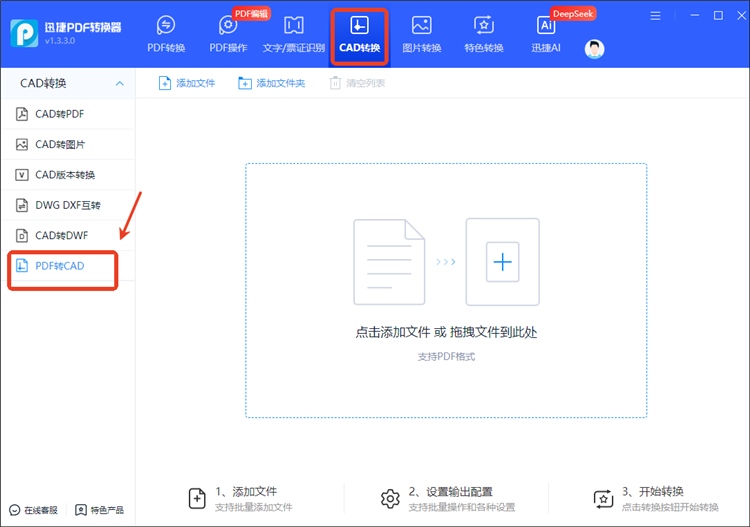Click the document illustration in drop area

389,262
